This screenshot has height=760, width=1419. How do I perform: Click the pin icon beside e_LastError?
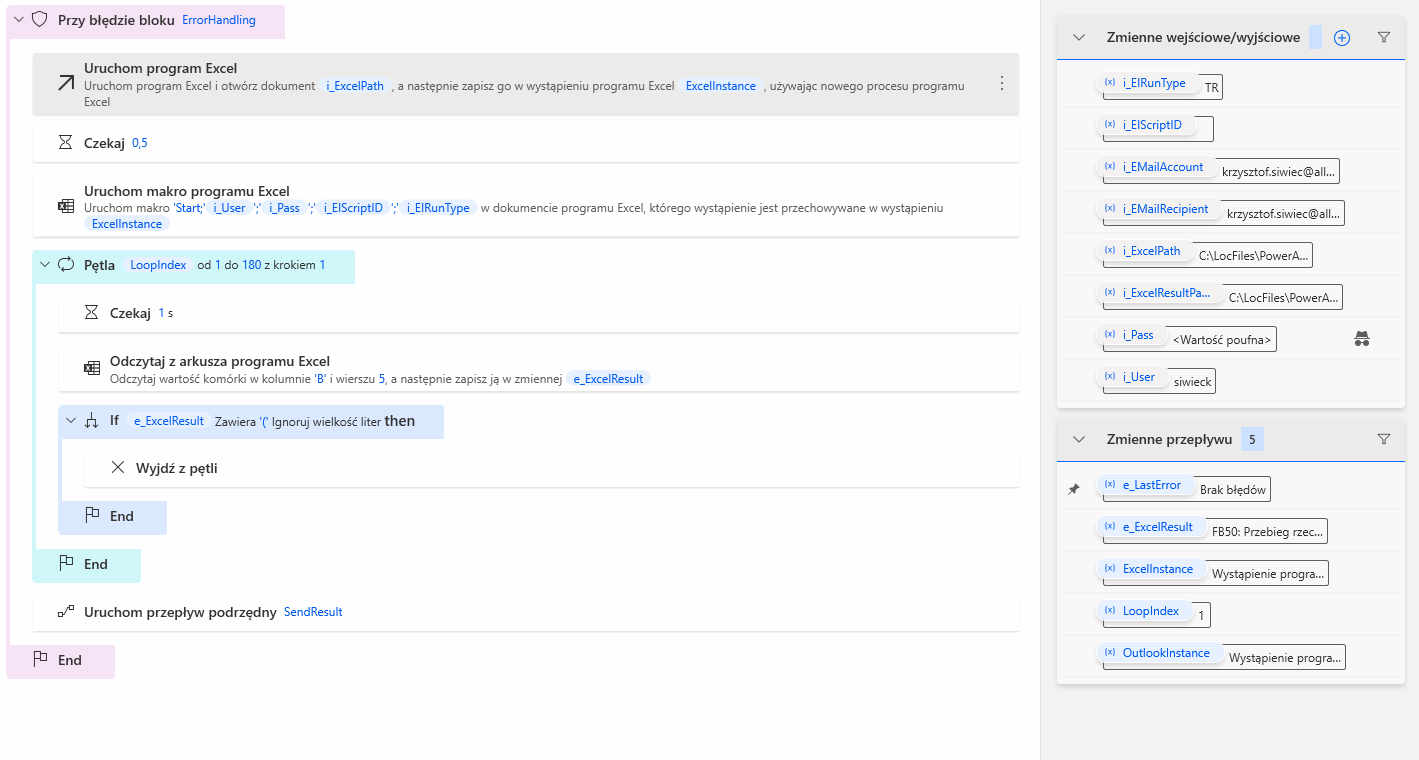tap(1074, 489)
